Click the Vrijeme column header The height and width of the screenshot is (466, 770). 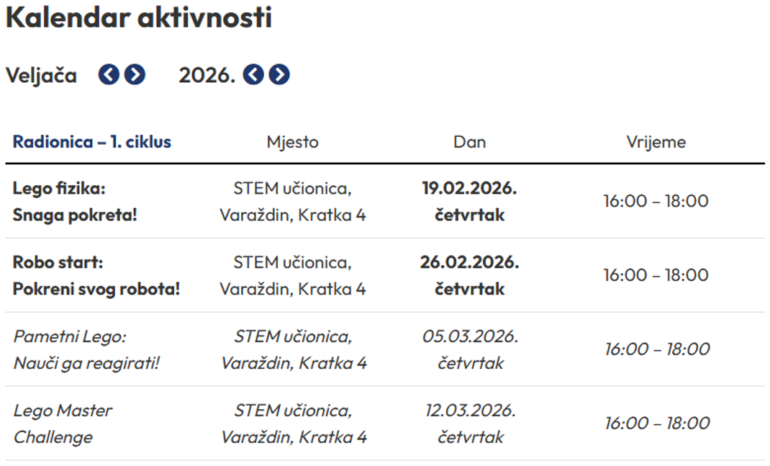[x=655, y=142]
